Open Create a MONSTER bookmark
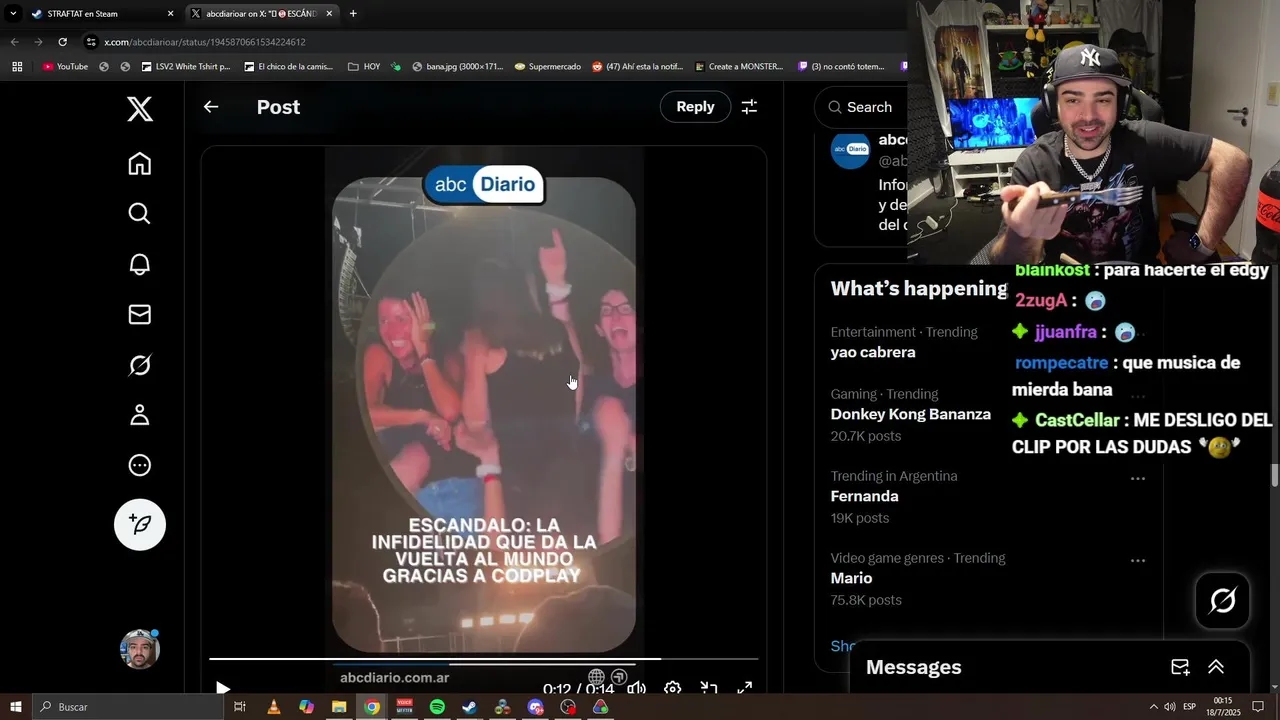The image size is (1280, 720). (738, 67)
